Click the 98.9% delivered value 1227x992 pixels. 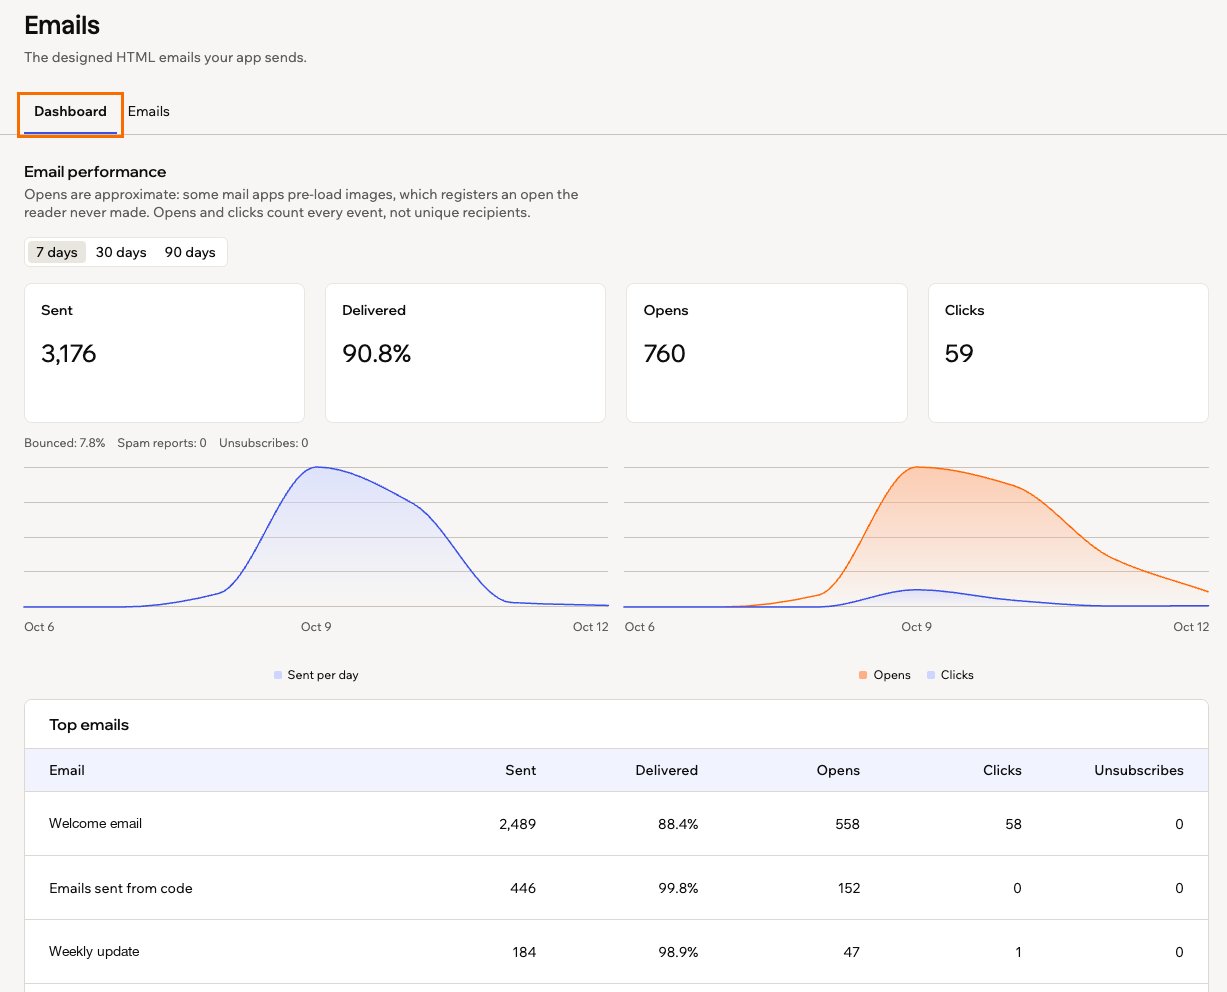pyautogui.click(x=678, y=952)
